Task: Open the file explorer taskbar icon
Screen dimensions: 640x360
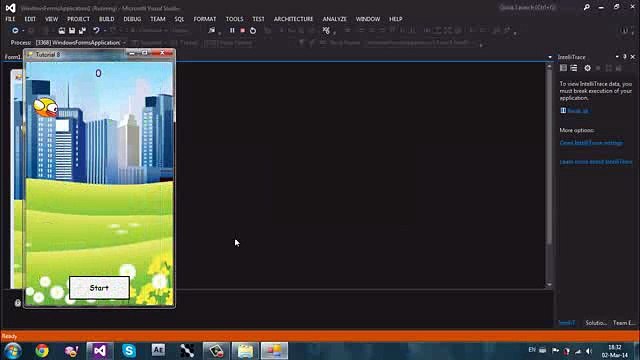Action: (x=245, y=351)
